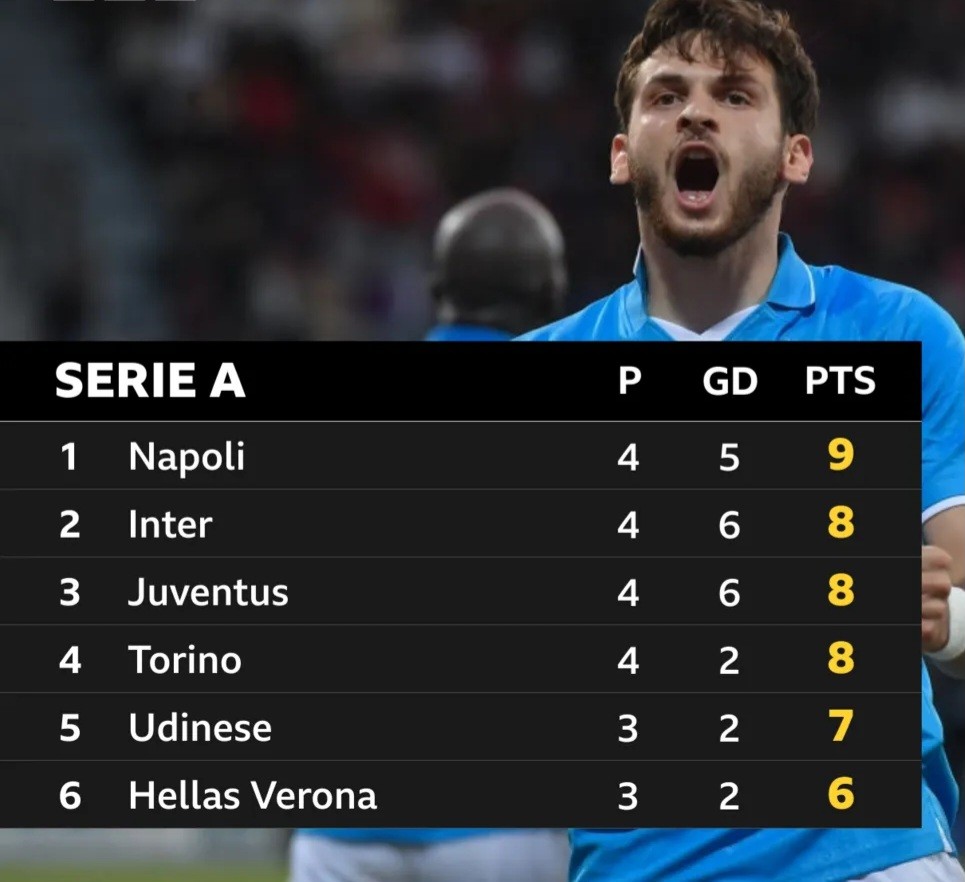The image size is (965, 882).
Task: Click the PTS column header
Action: pos(840,380)
